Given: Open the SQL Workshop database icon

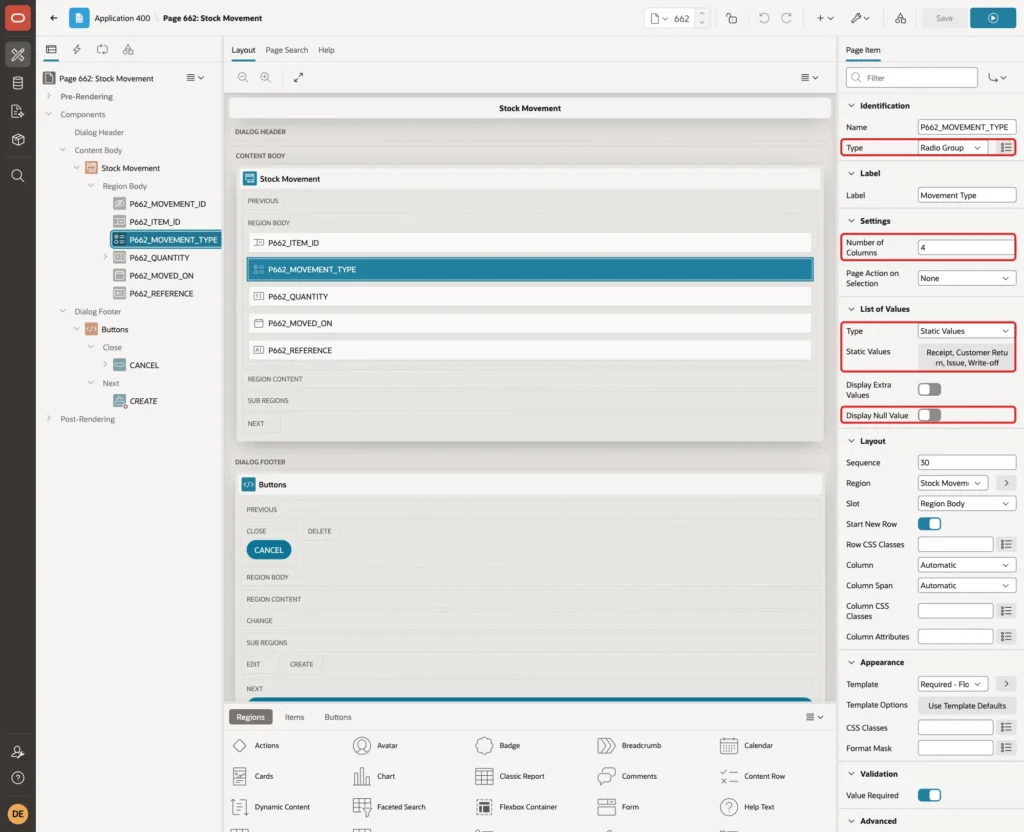Looking at the screenshot, I should (18, 83).
